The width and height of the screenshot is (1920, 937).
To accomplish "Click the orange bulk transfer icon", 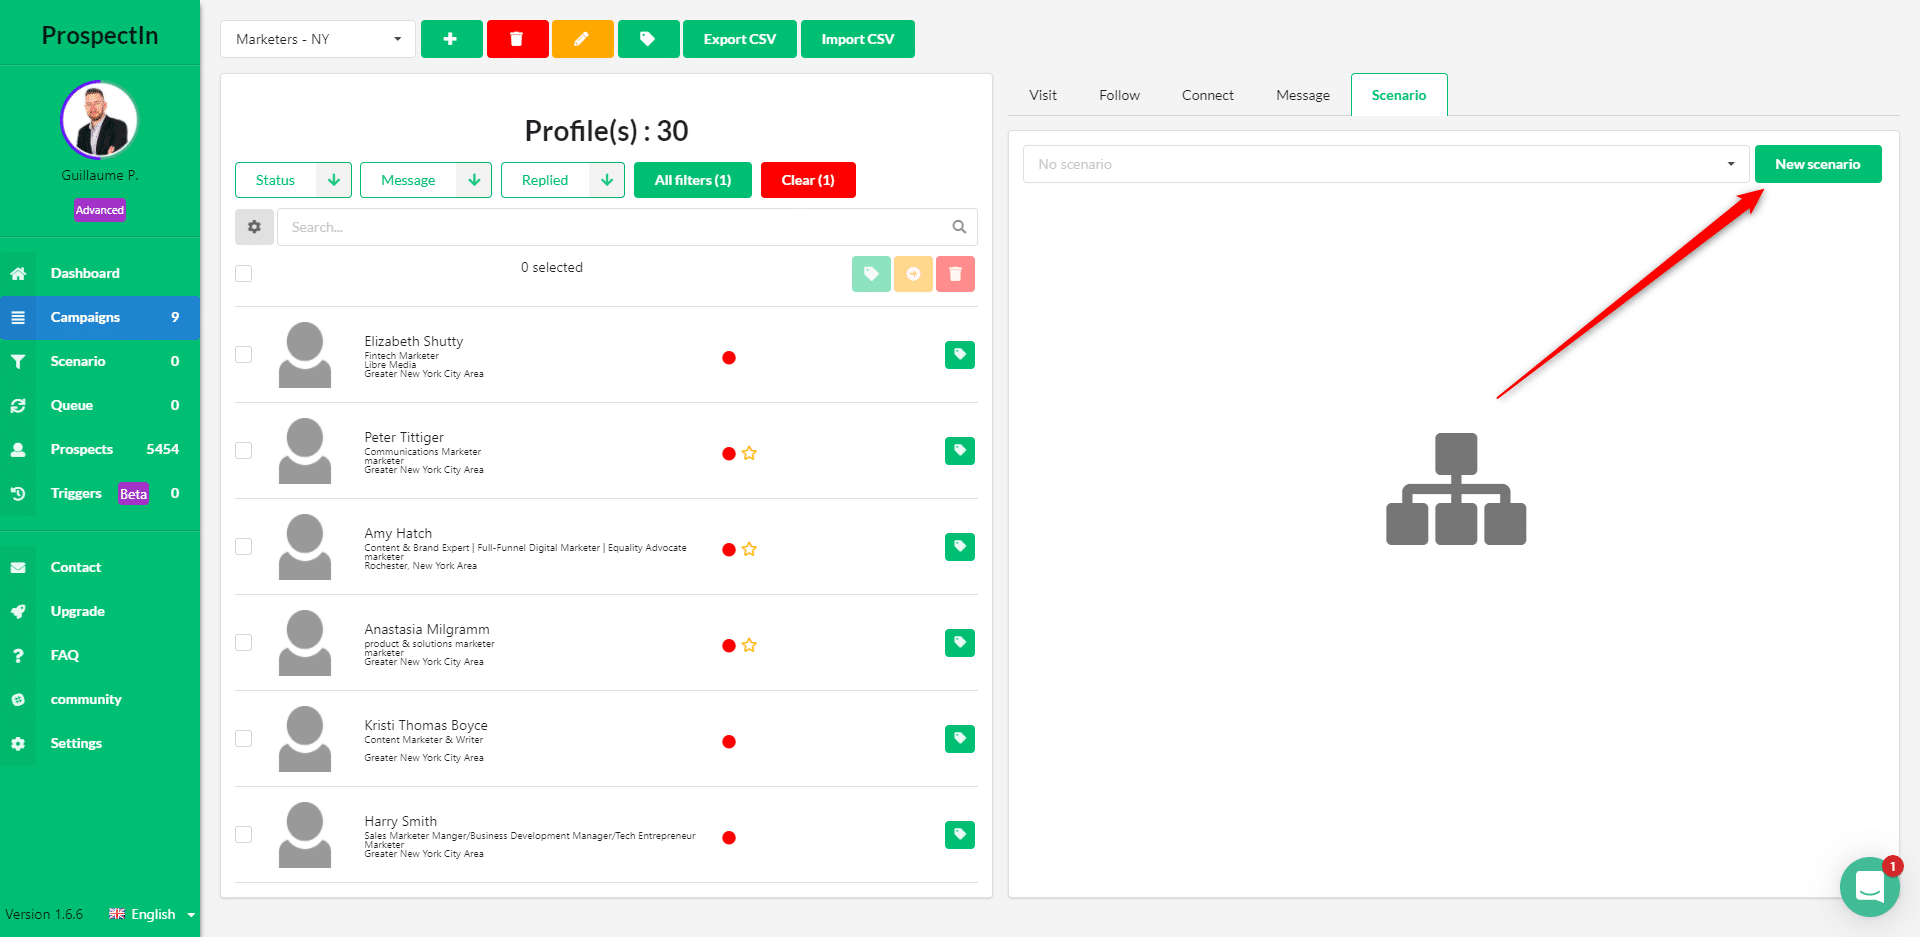I will pyautogui.click(x=913, y=274).
